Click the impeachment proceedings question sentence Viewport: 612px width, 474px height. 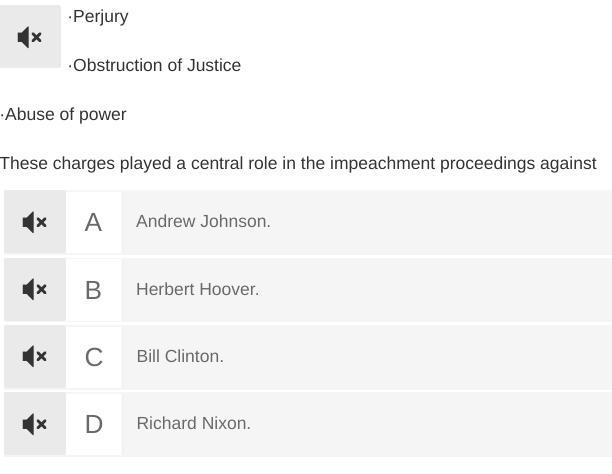(298, 163)
